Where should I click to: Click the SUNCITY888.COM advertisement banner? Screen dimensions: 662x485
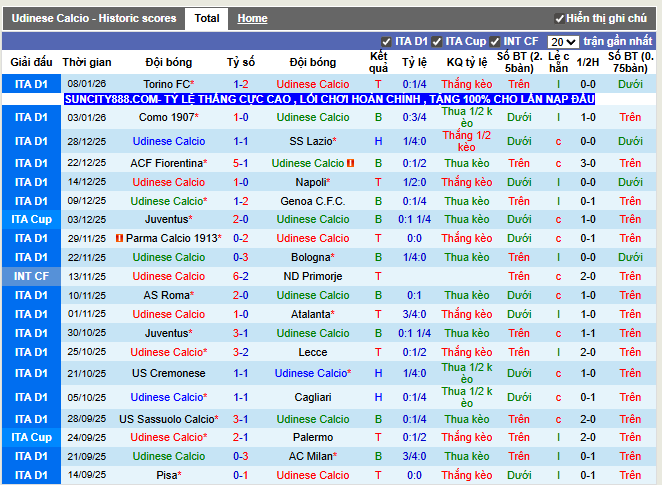coord(329,99)
